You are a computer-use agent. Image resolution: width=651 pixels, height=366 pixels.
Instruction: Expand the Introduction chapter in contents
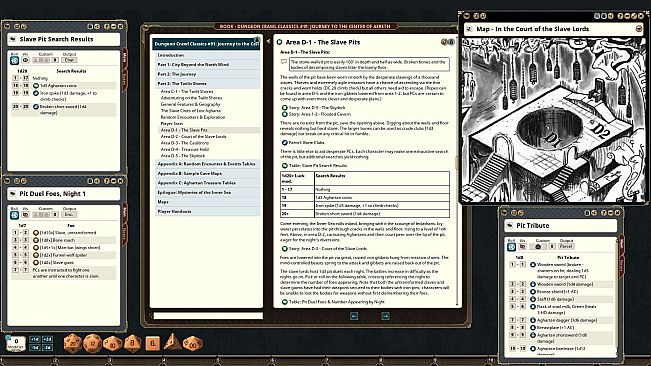pyautogui.click(x=208, y=55)
